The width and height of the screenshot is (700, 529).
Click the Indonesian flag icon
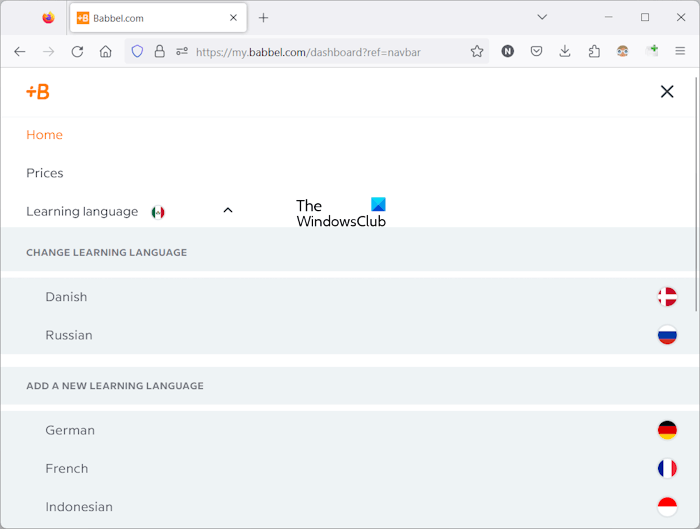[667, 507]
